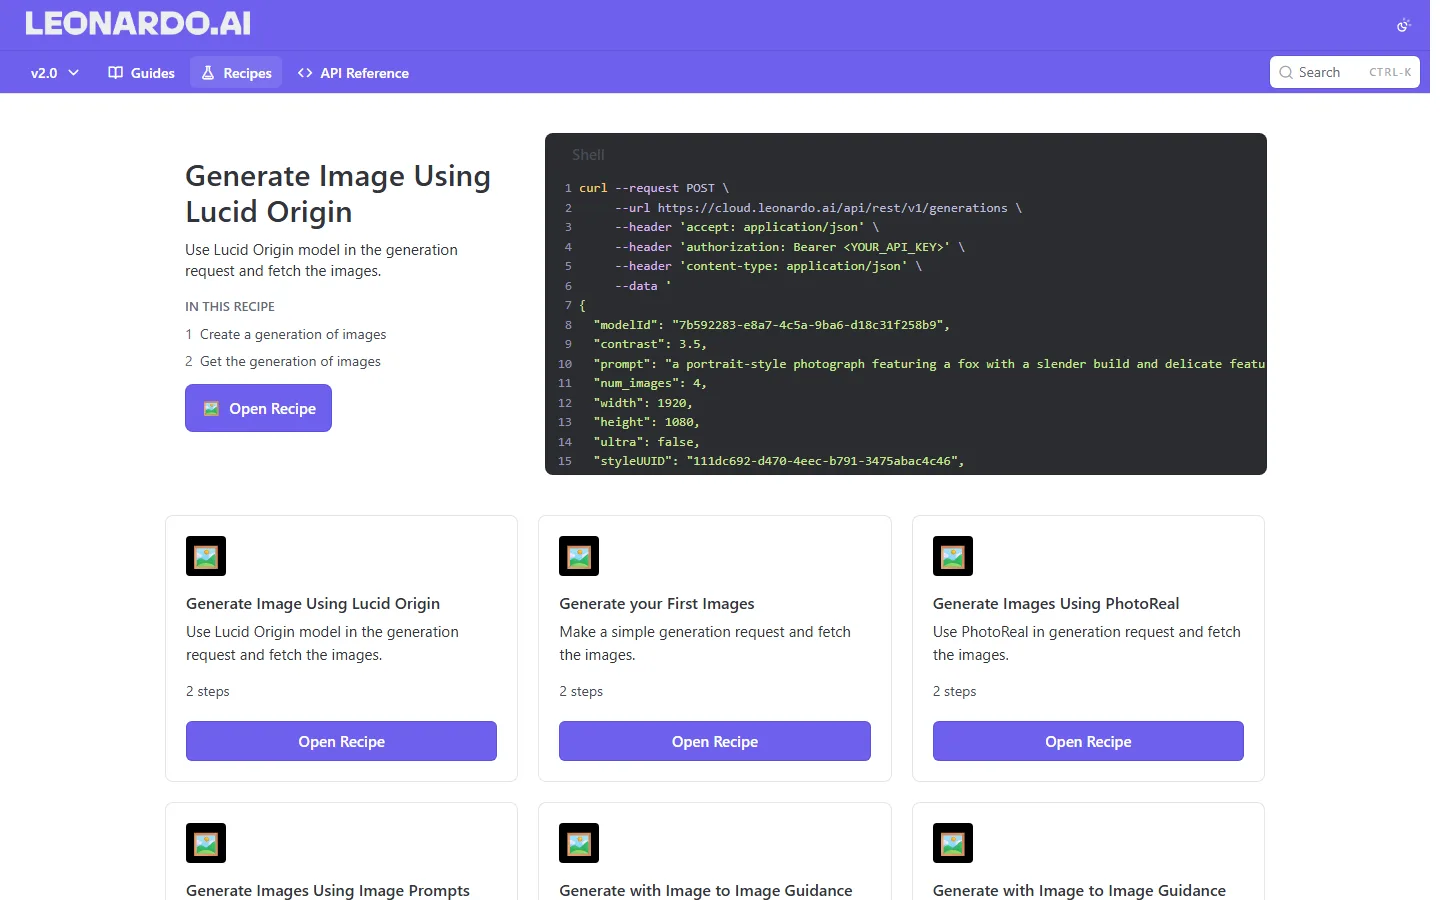Screen dimensions: 1440x900
Task: Select the Recipes tab
Action: point(236,73)
